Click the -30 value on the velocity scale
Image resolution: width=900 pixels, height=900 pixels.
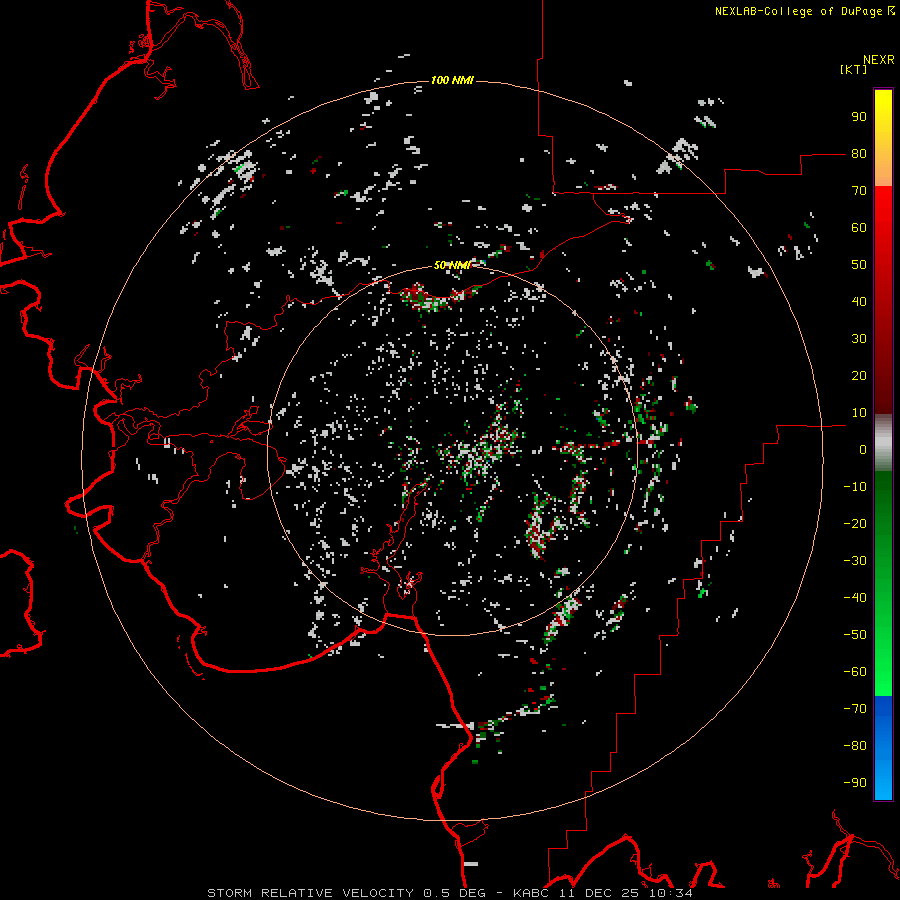(x=855, y=561)
